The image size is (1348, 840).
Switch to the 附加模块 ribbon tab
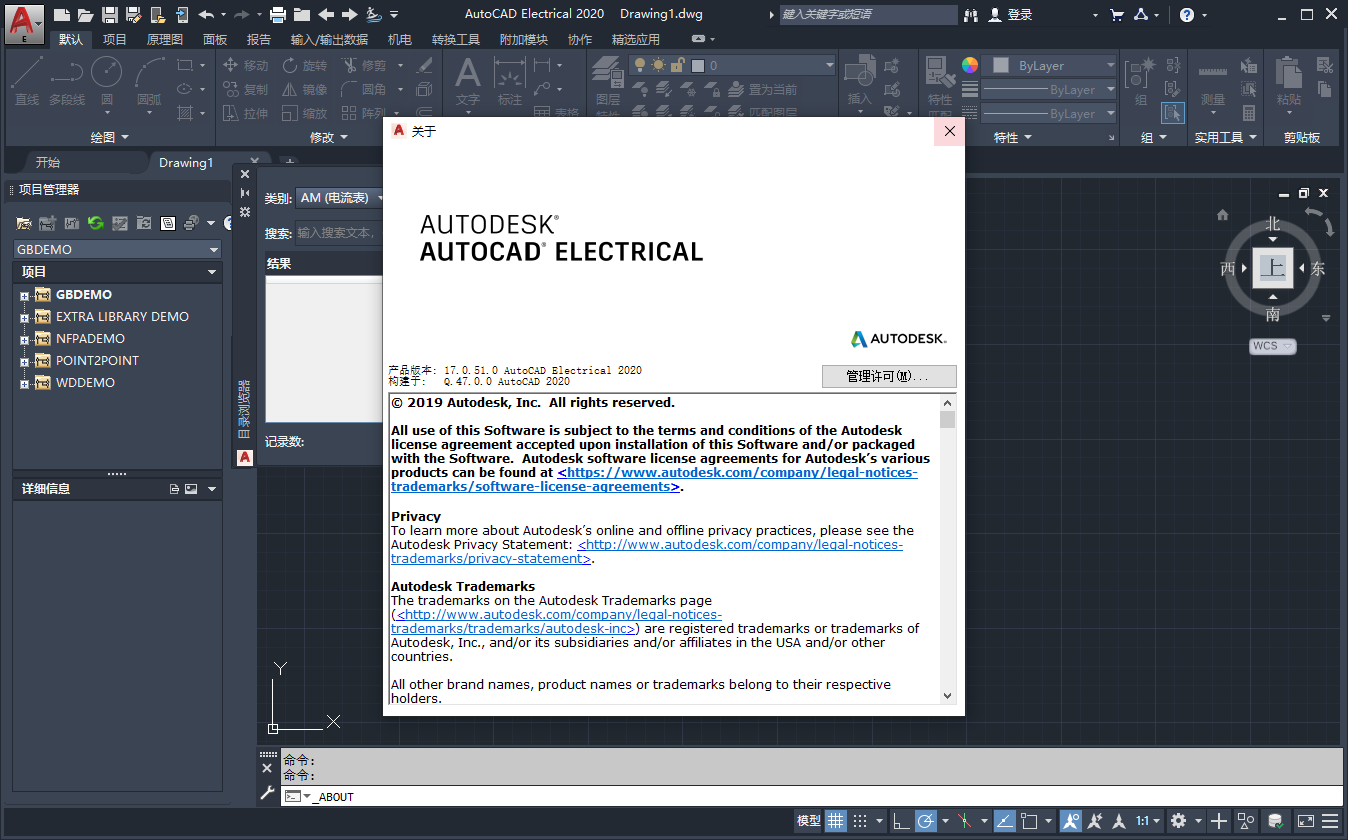pyautogui.click(x=525, y=38)
